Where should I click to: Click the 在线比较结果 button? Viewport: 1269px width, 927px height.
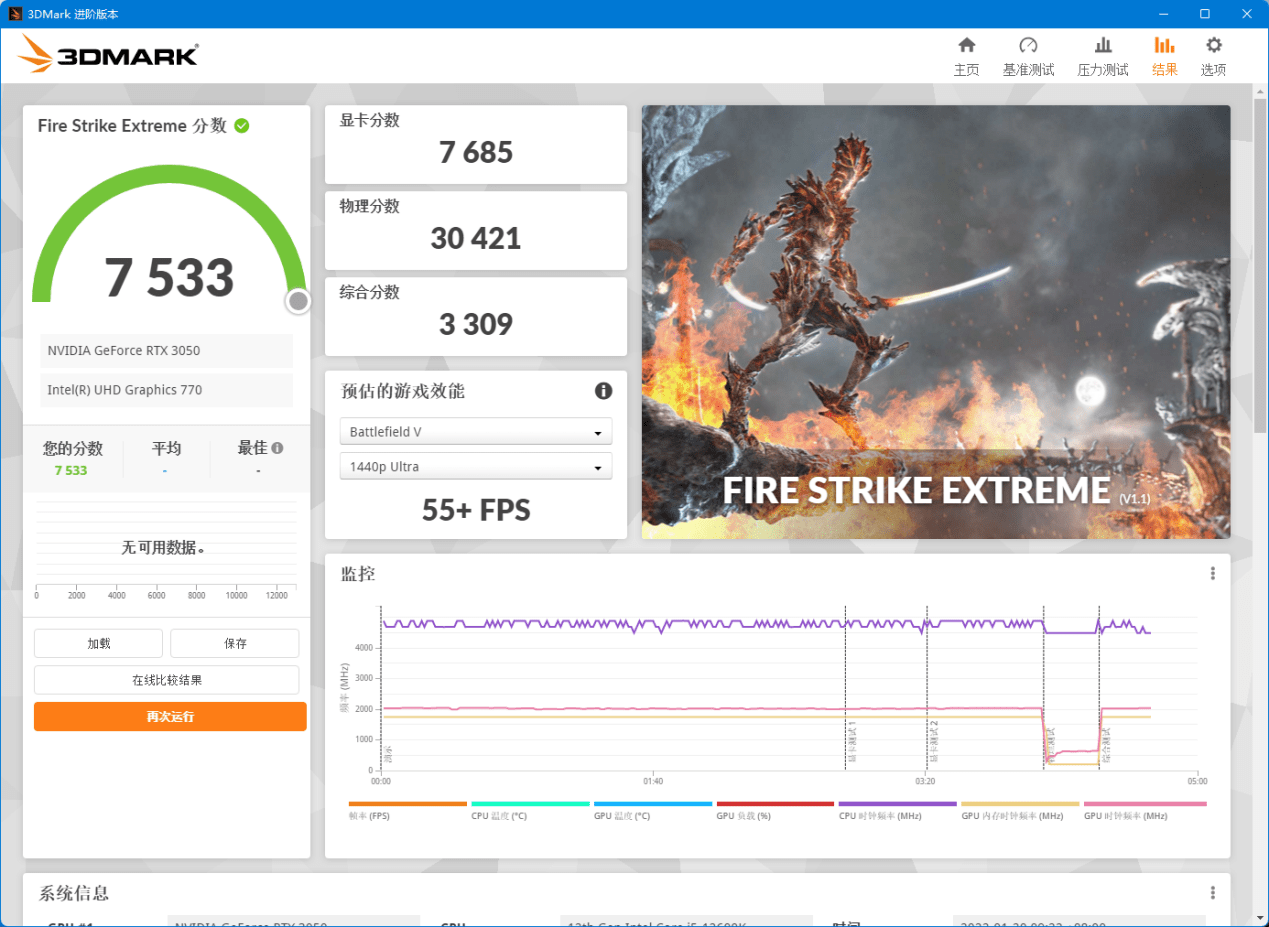pyautogui.click(x=166, y=679)
